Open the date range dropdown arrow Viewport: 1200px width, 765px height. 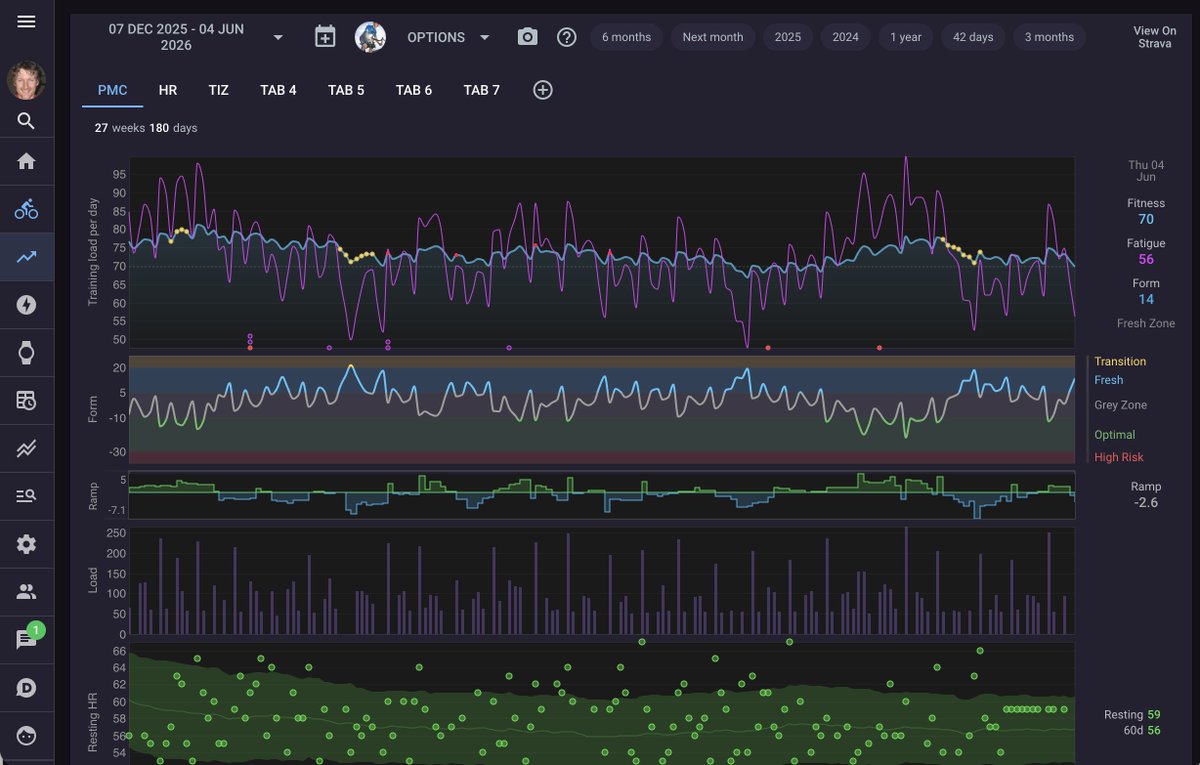point(278,37)
